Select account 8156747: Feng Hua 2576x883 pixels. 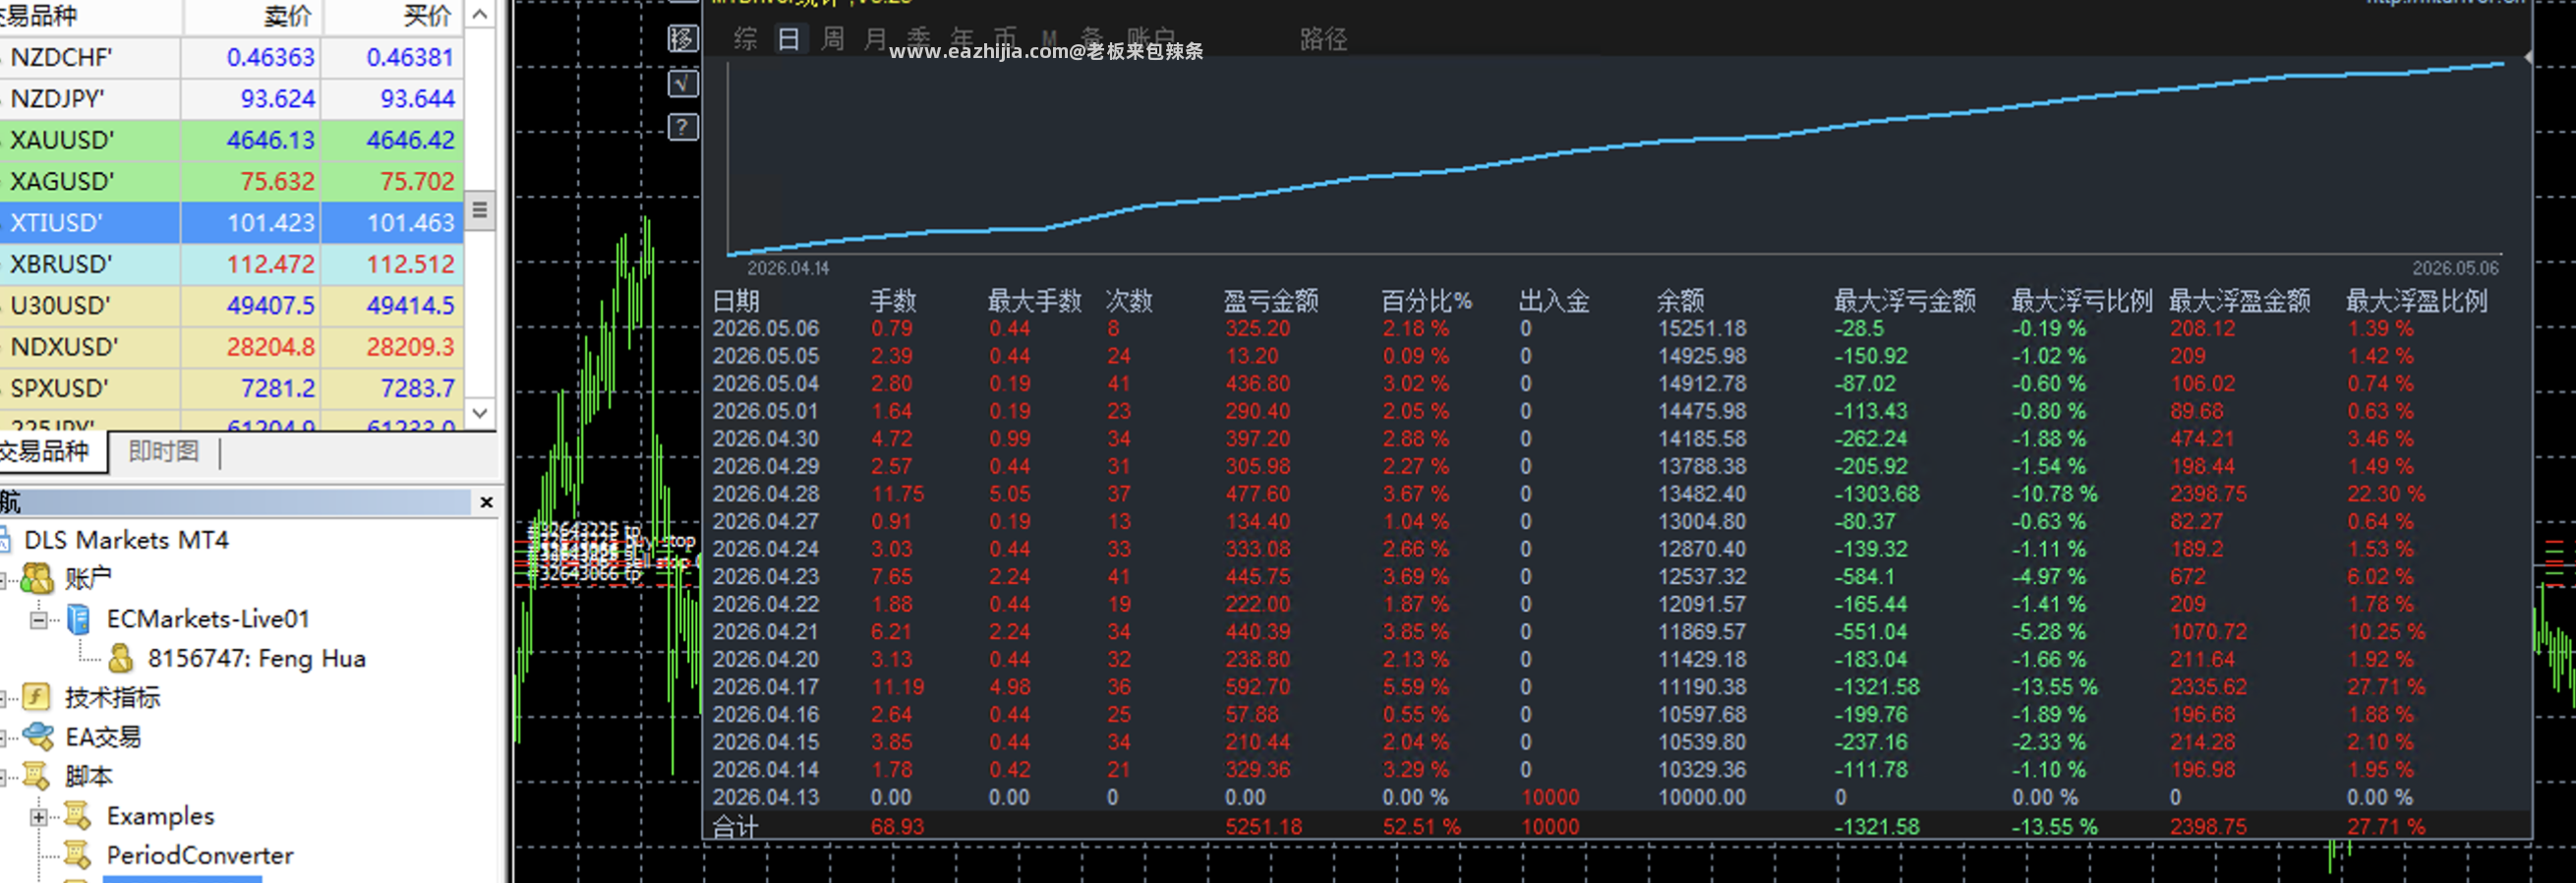click(257, 659)
